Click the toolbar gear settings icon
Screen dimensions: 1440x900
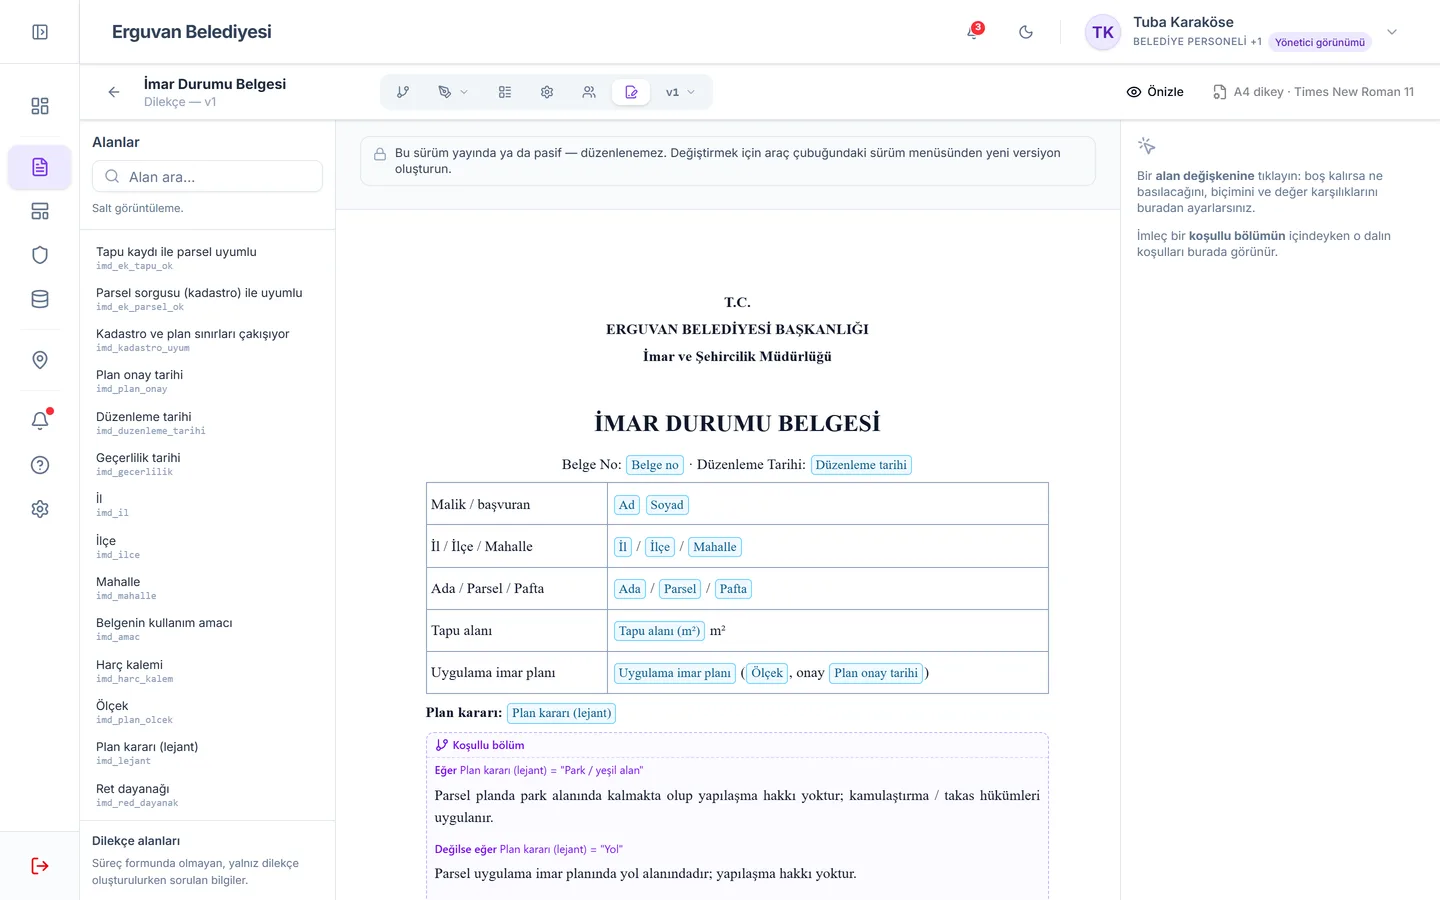pos(547,92)
